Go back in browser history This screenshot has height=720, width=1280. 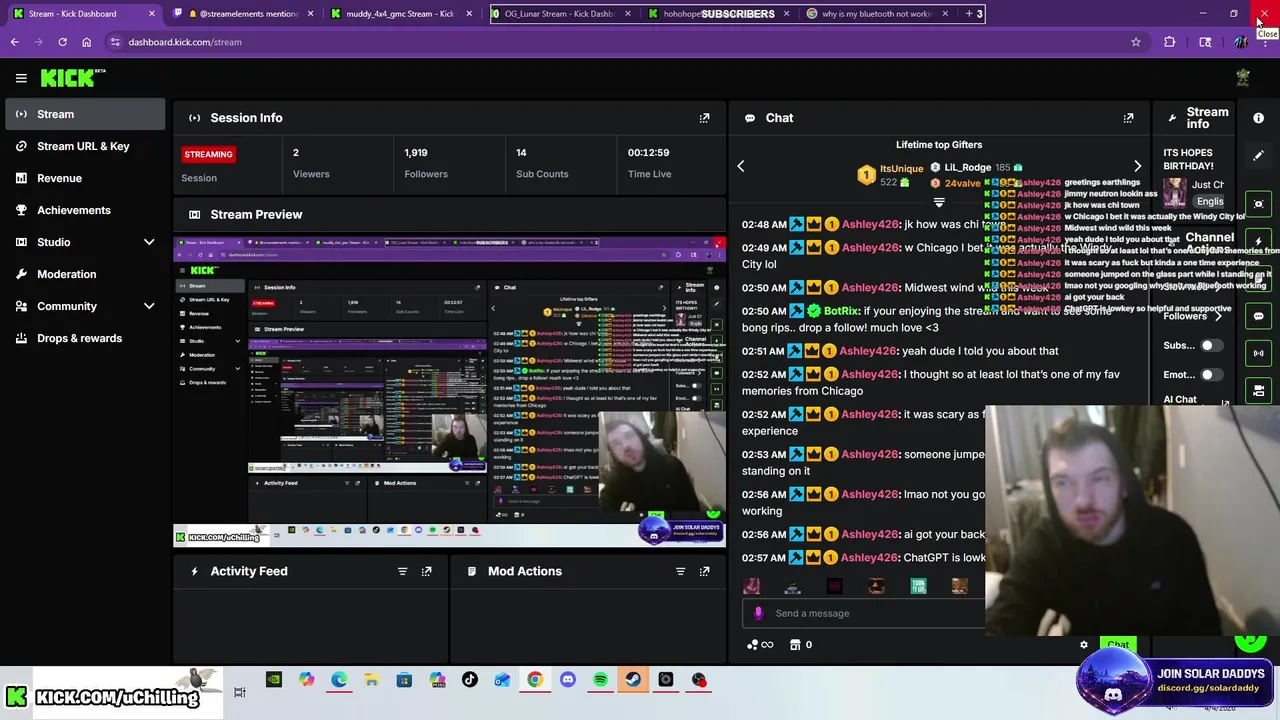(x=14, y=42)
